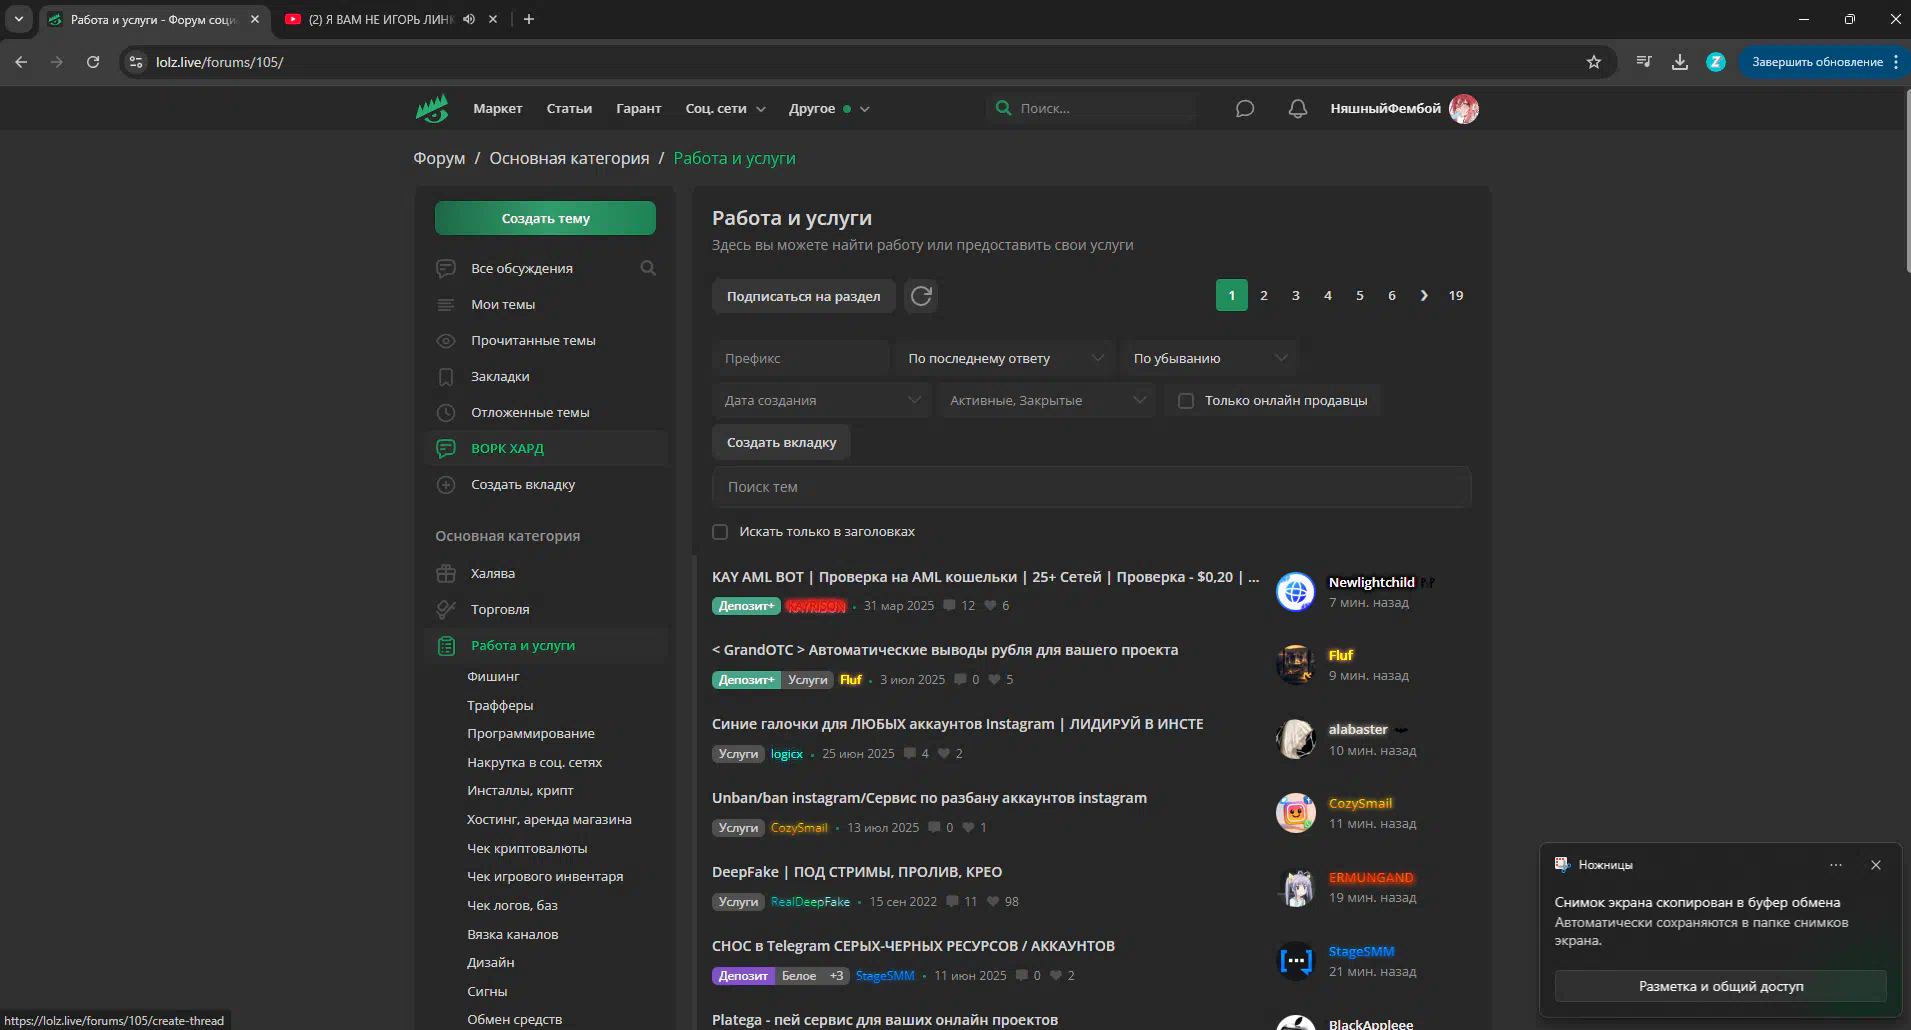1911x1030 pixels.
Task: Click the green forum logo icon
Action: pyautogui.click(x=432, y=108)
